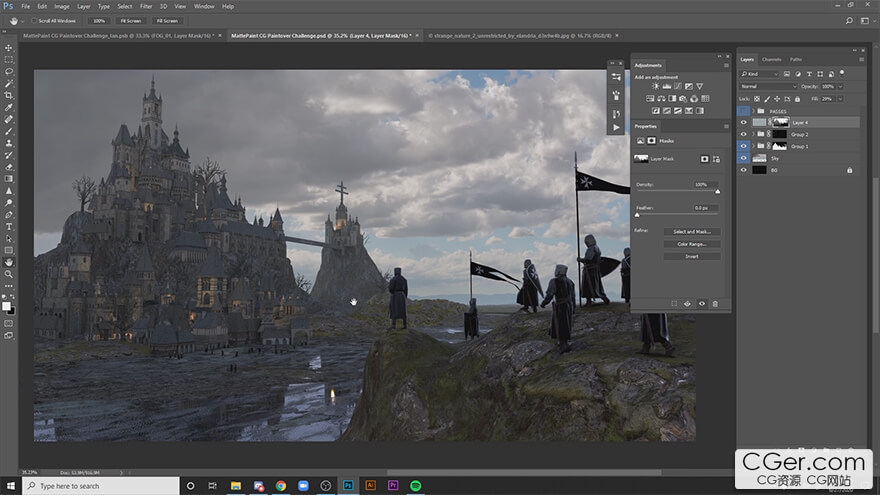
Task: Open Photoshop search magnifier at top right
Action: [849, 21]
